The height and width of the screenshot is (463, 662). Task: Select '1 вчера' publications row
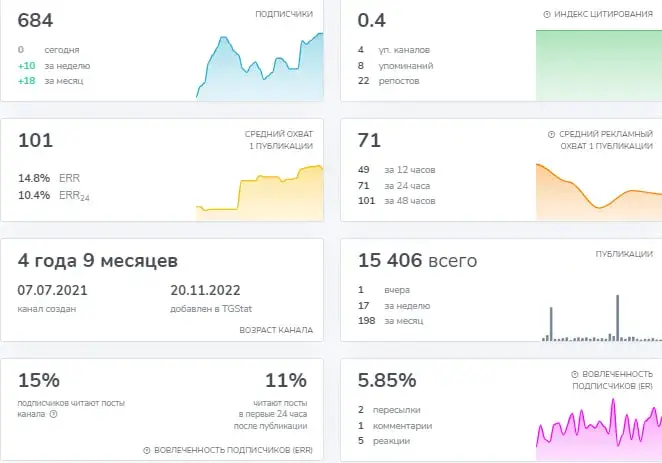[x=384, y=290]
